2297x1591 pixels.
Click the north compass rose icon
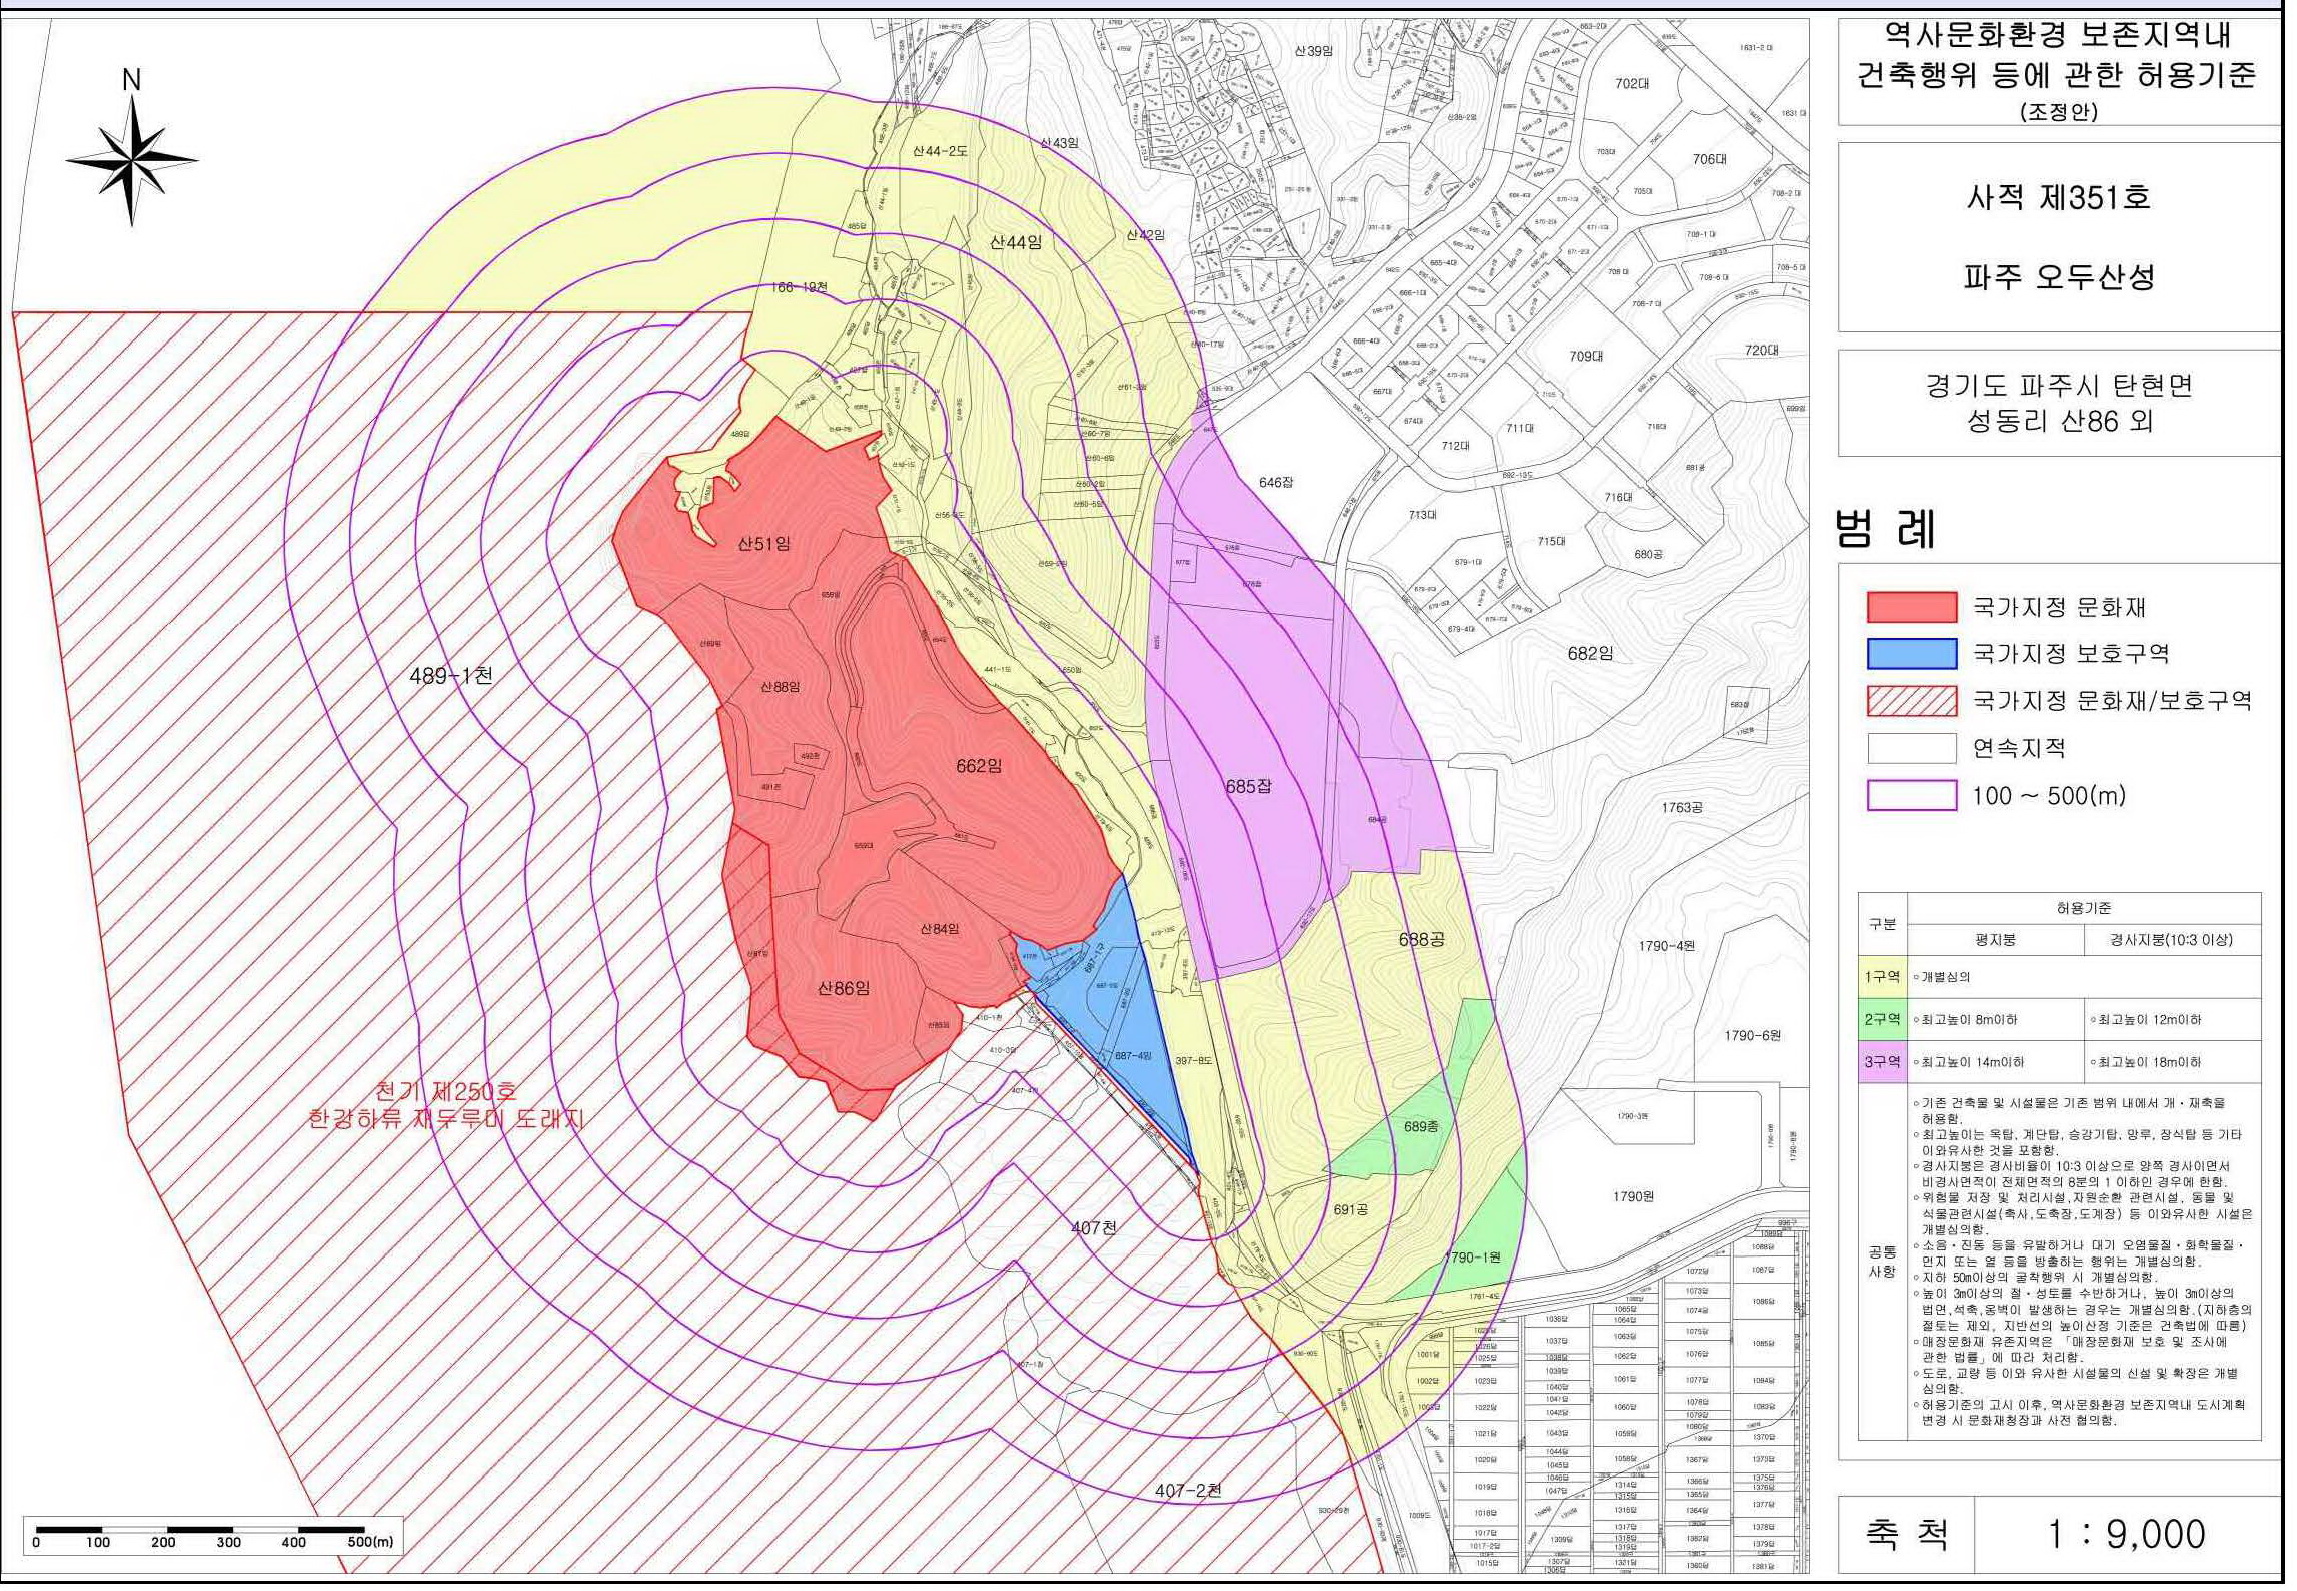[131, 160]
